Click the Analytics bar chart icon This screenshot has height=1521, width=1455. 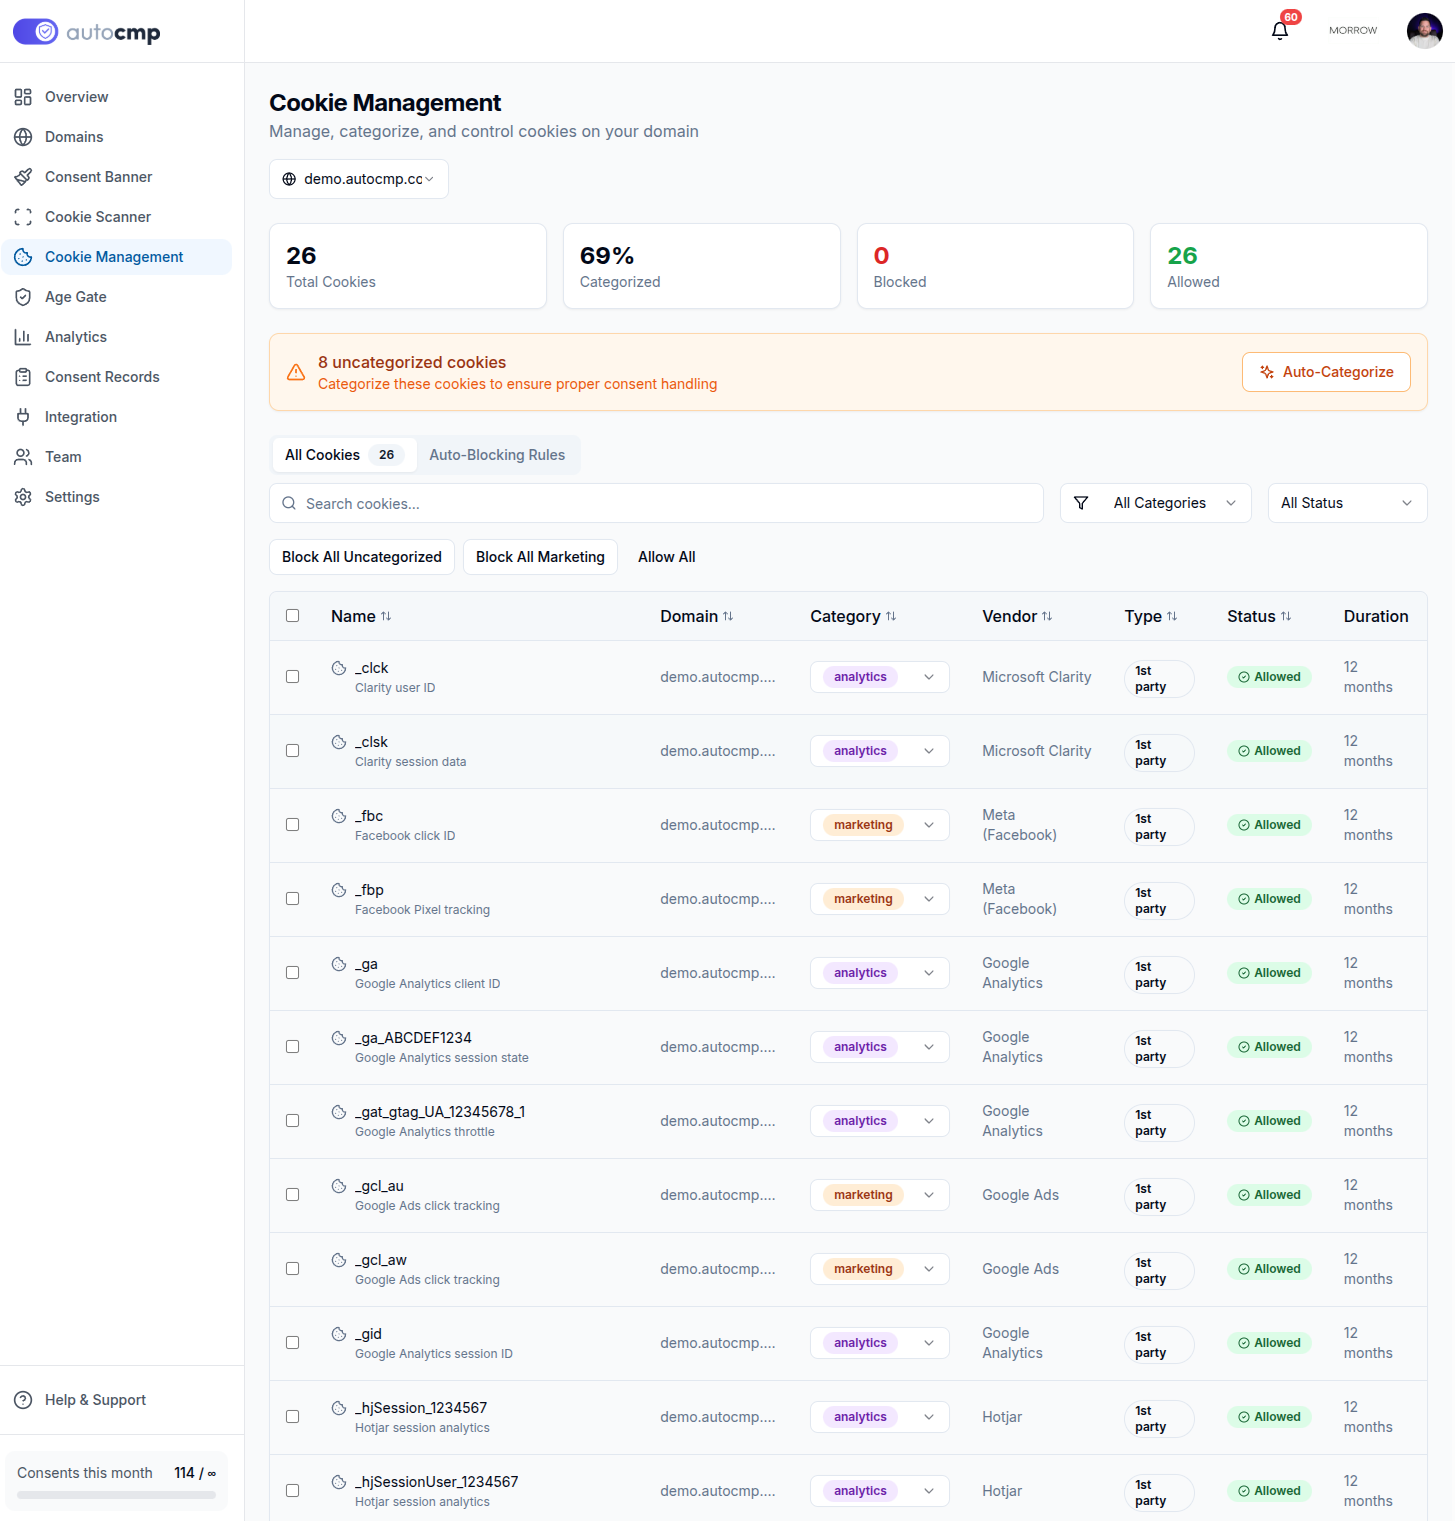pyautogui.click(x=23, y=337)
